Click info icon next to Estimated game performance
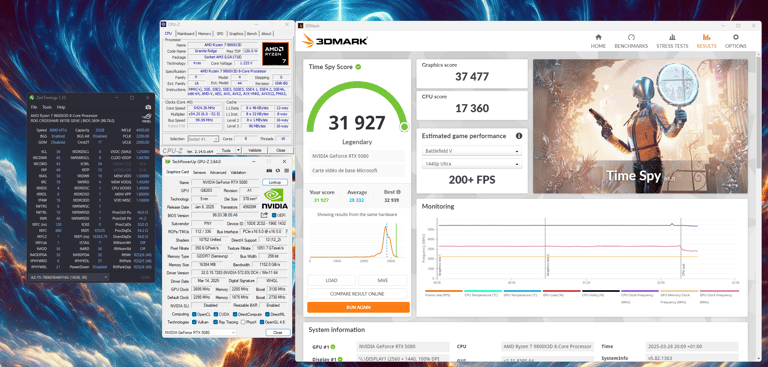The height and width of the screenshot is (367, 768). pyautogui.click(x=519, y=136)
